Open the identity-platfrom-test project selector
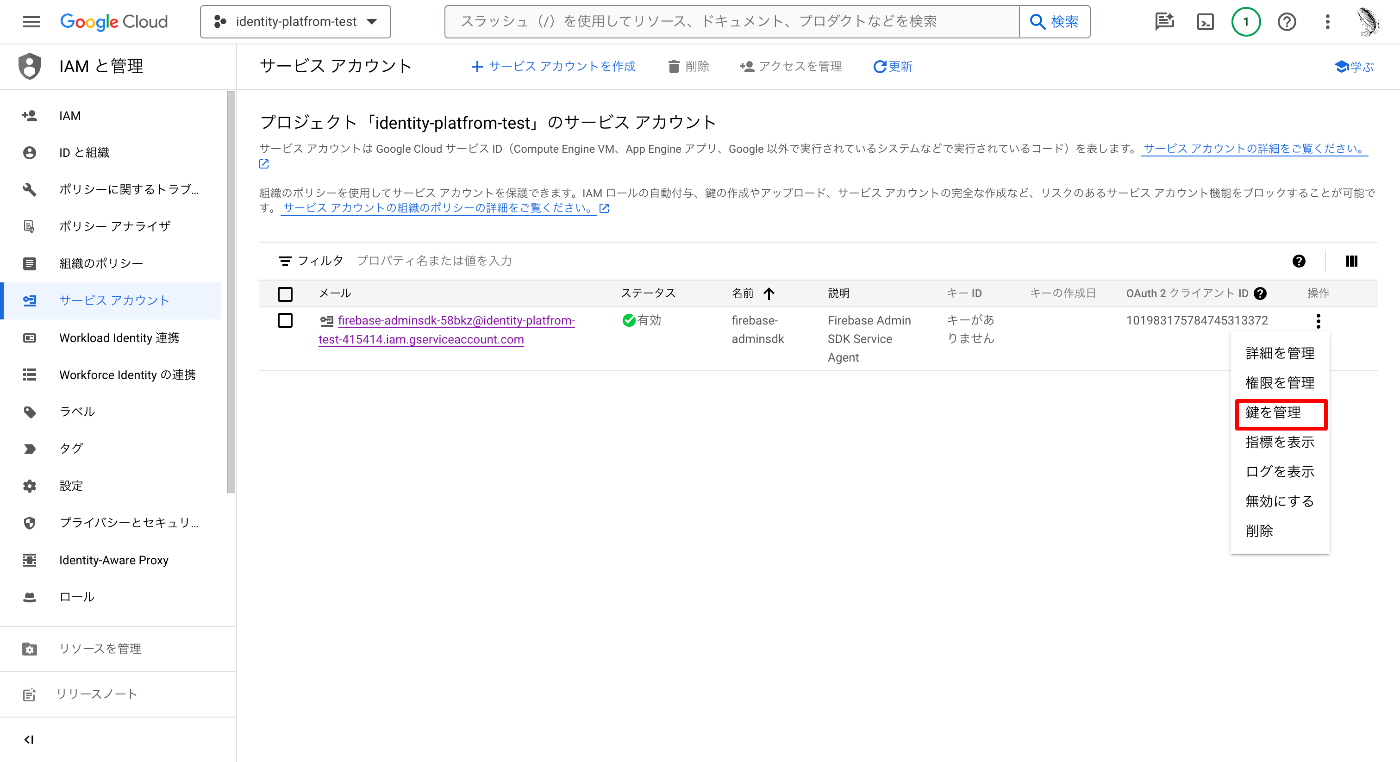1400x762 pixels. pyautogui.click(x=295, y=21)
